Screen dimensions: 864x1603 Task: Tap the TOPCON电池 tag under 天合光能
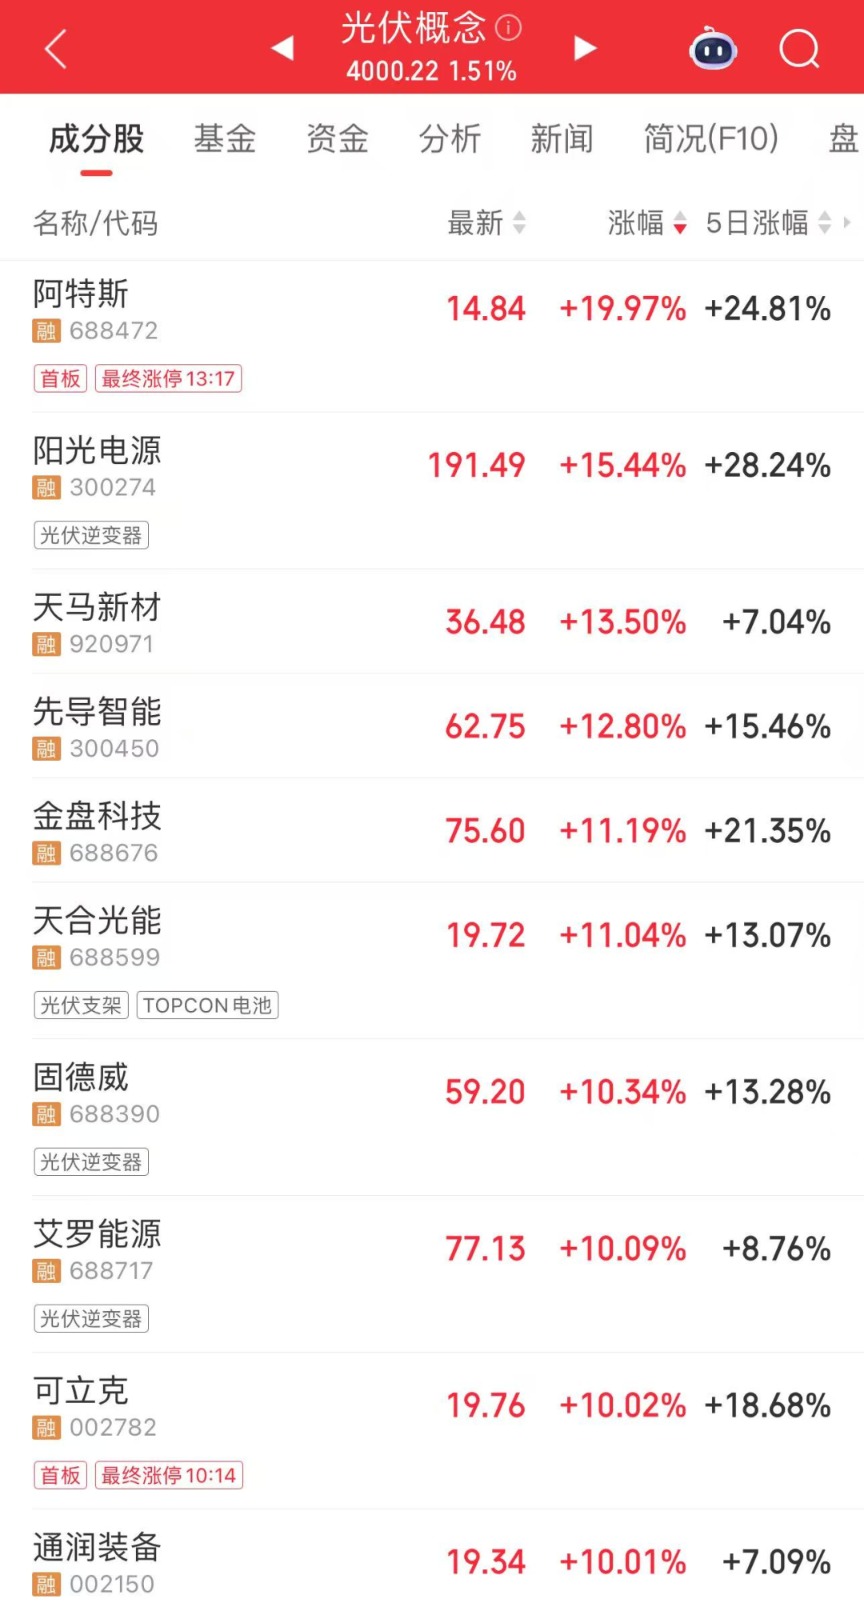[x=207, y=1005]
